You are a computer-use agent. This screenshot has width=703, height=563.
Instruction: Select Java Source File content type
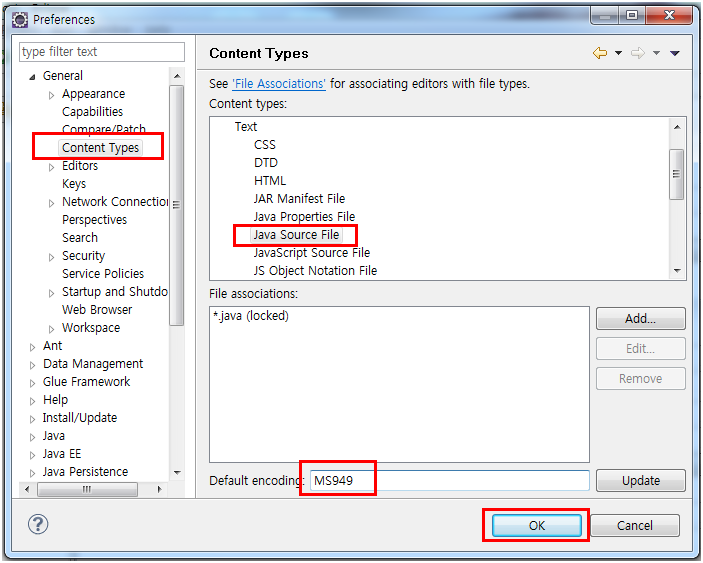click(x=296, y=235)
